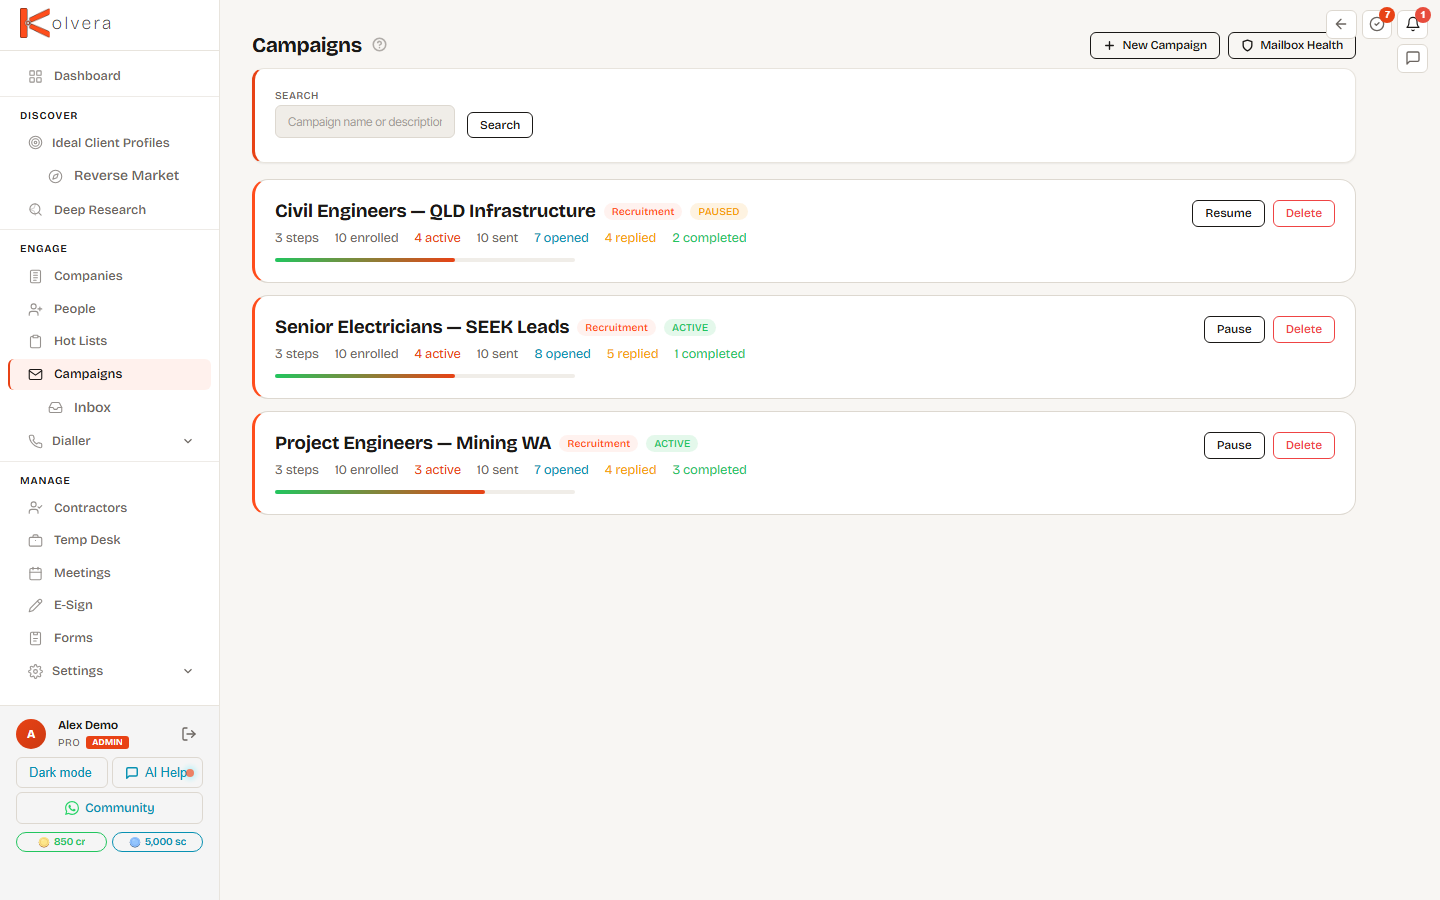Click the 5,000 sc balance pill
Viewport: 1440px width, 900px height.
click(x=157, y=842)
